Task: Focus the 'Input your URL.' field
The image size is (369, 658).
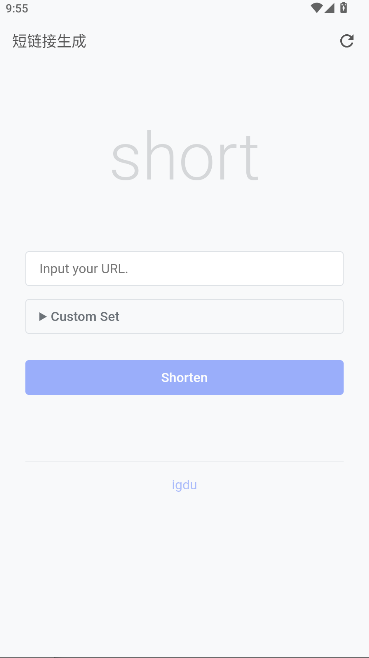Action: (184, 269)
